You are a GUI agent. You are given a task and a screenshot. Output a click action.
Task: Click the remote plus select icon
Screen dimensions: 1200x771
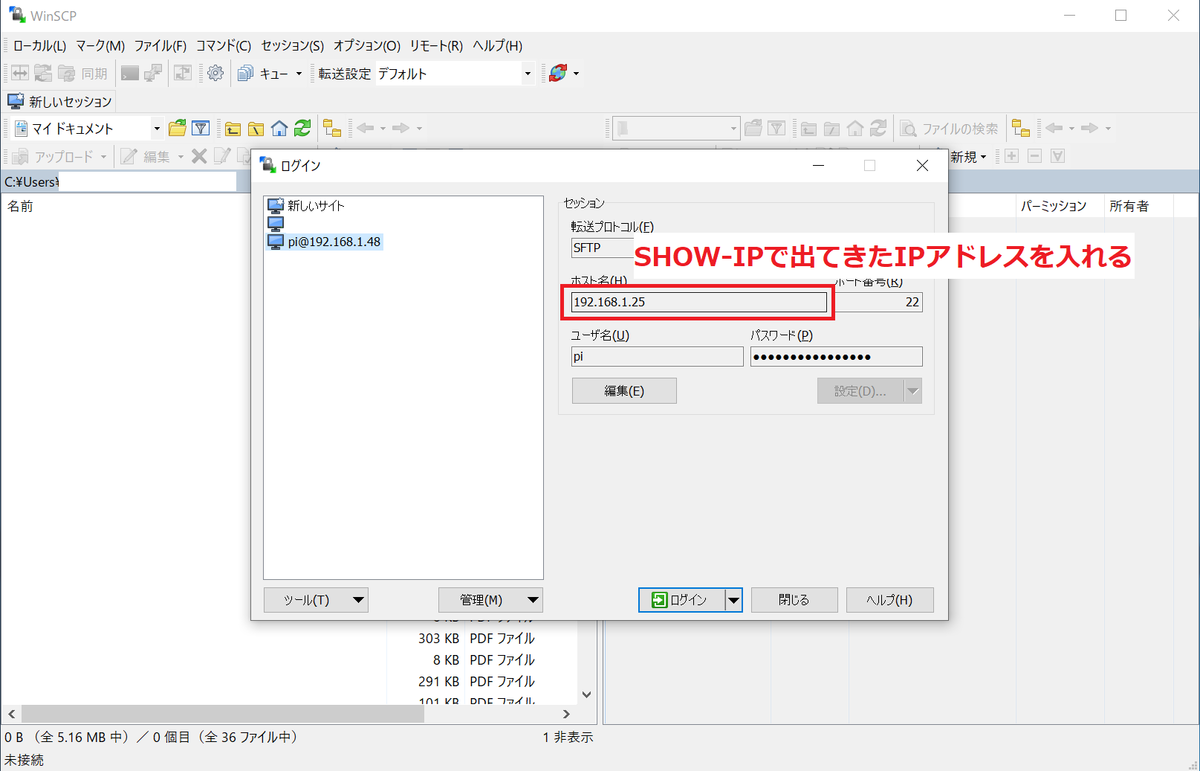coord(1012,156)
